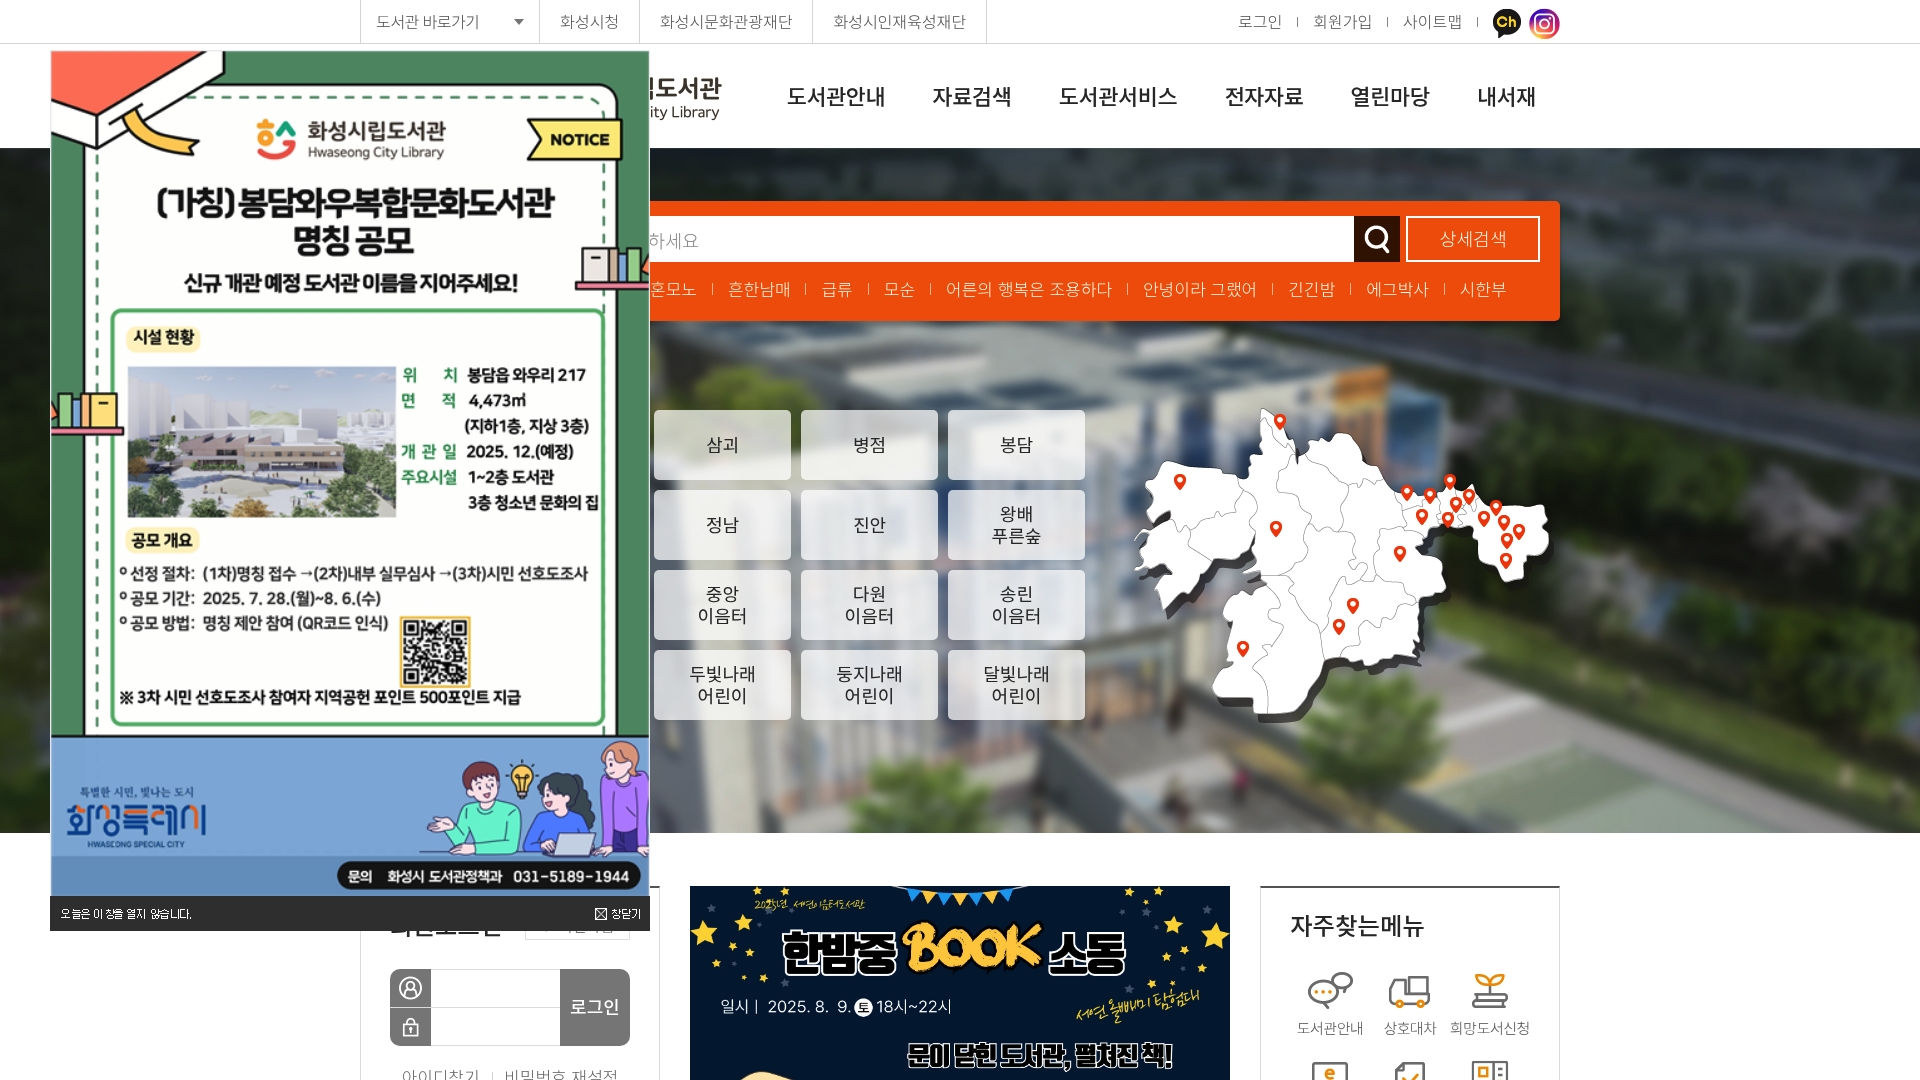Choose the 진안 library button
This screenshot has height=1080, width=1920.
869,525
